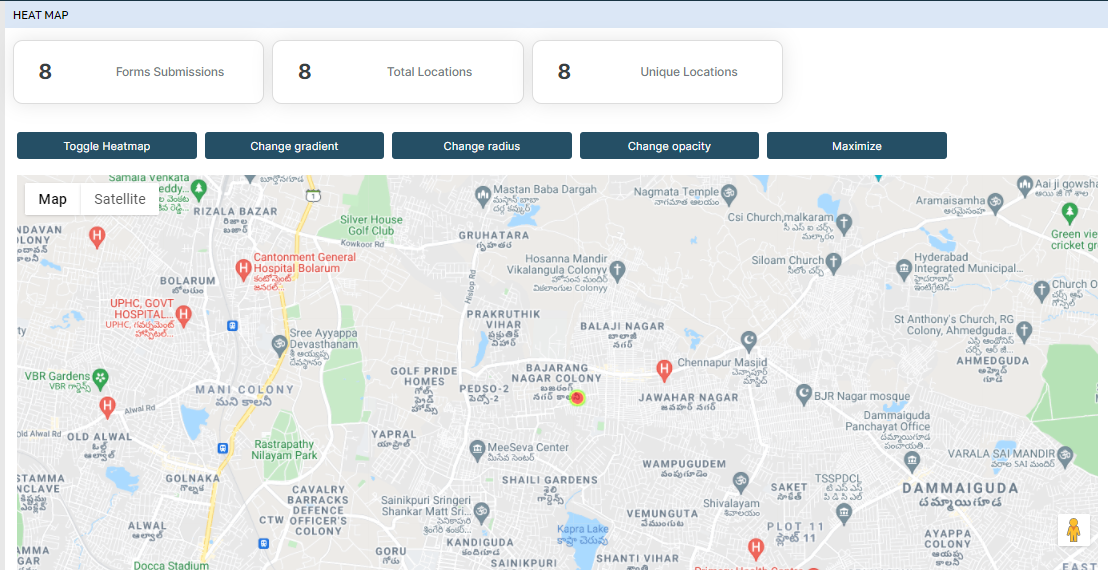The height and width of the screenshot is (570, 1108).
Task: Click the Street View pegman icon
Action: 1074,530
